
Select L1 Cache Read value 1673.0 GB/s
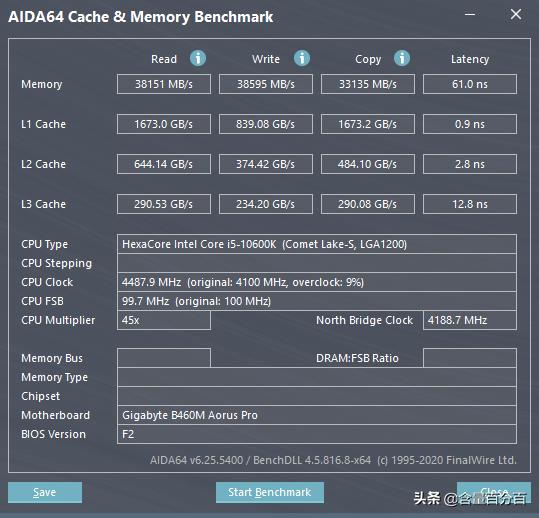point(164,124)
